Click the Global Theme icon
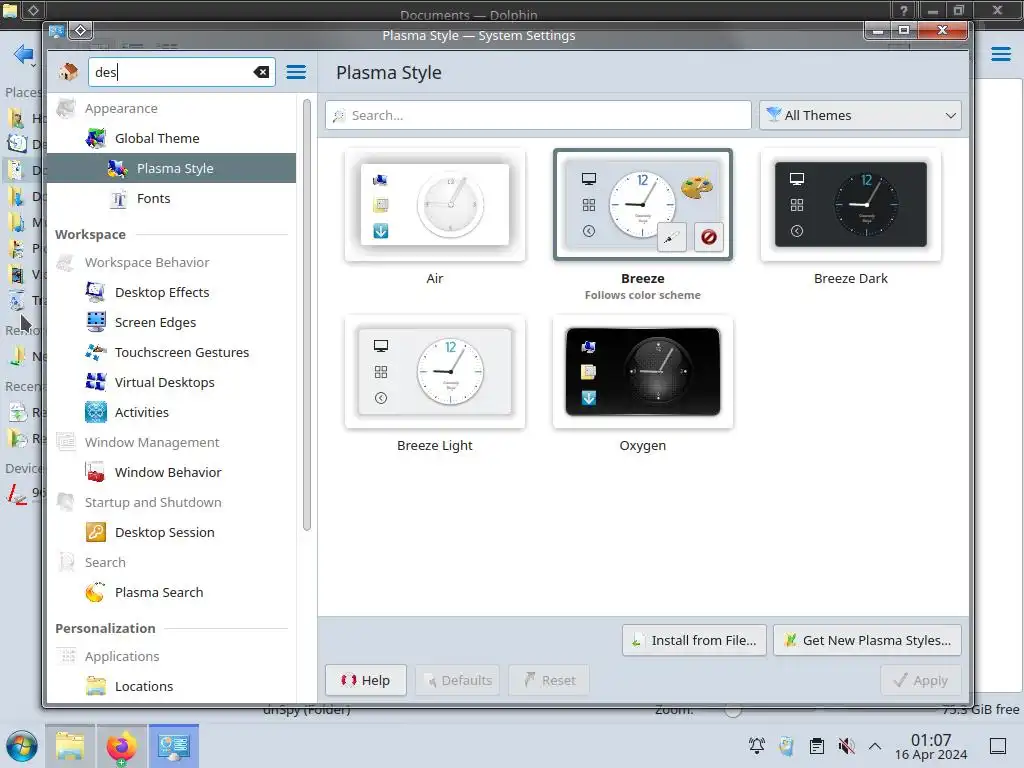Image resolution: width=1024 pixels, height=768 pixels. (96, 138)
